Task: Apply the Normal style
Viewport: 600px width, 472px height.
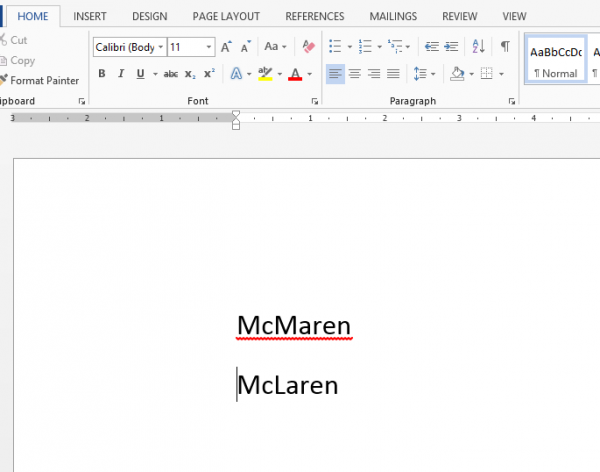Action: (x=556, y=59)
